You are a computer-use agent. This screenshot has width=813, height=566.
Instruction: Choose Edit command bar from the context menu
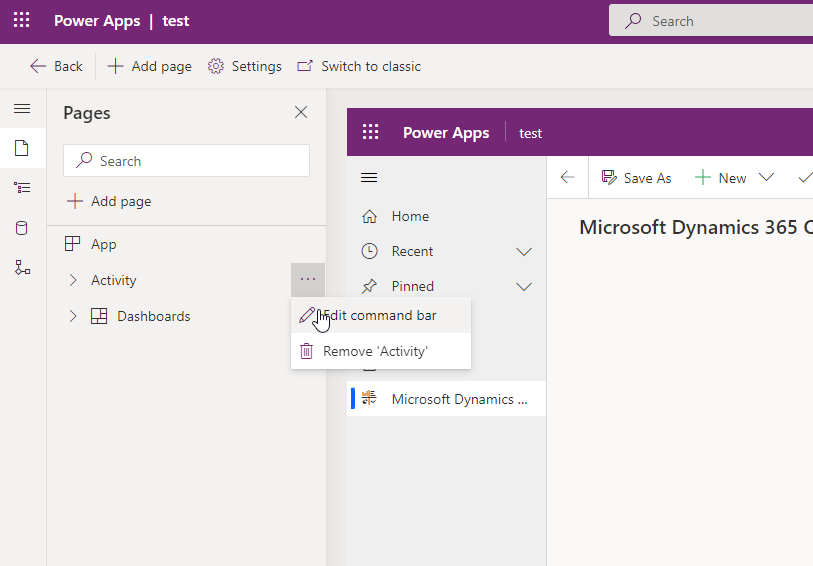pyautogui.click(x=381, y=315)
